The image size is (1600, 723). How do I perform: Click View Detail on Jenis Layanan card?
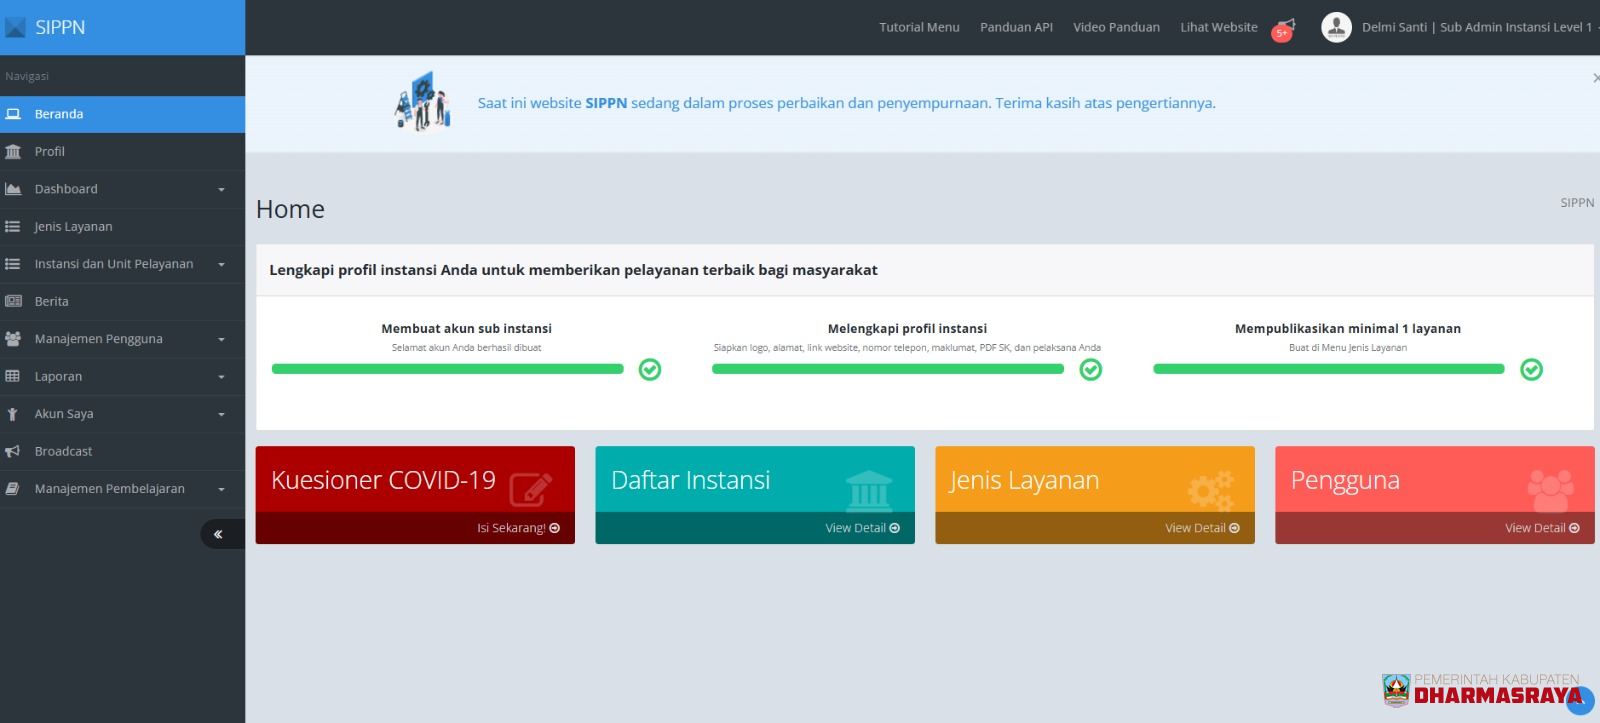point(1202,528)
